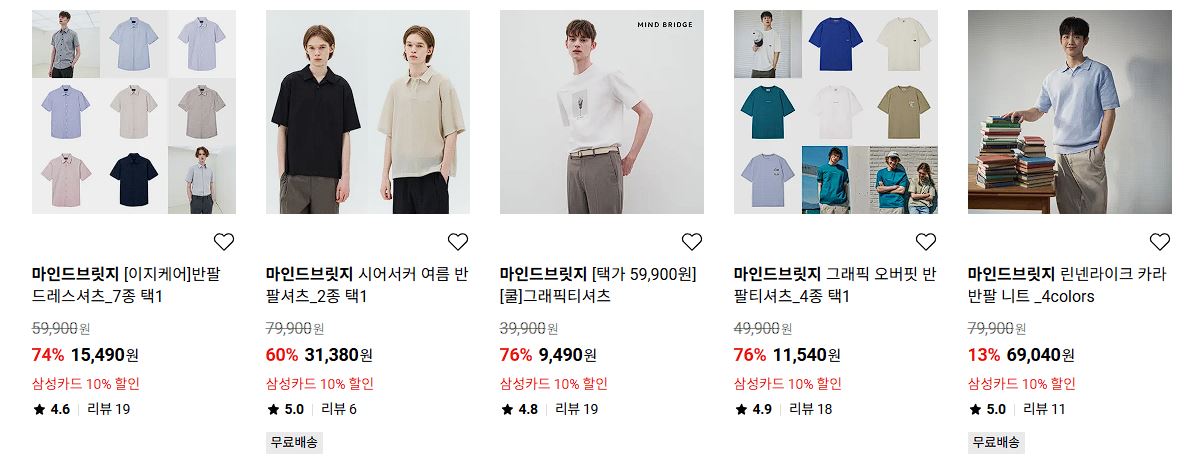Open the dress shirts collage product image
This screenshot has height=460, width=1187.
(134, 112)
